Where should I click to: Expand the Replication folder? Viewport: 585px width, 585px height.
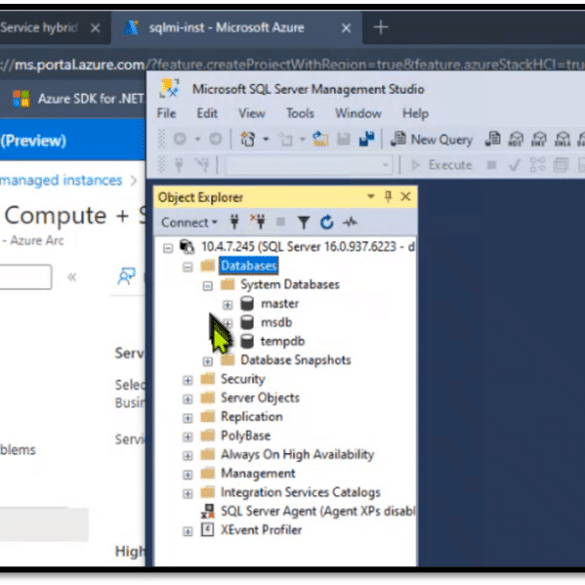188,418
